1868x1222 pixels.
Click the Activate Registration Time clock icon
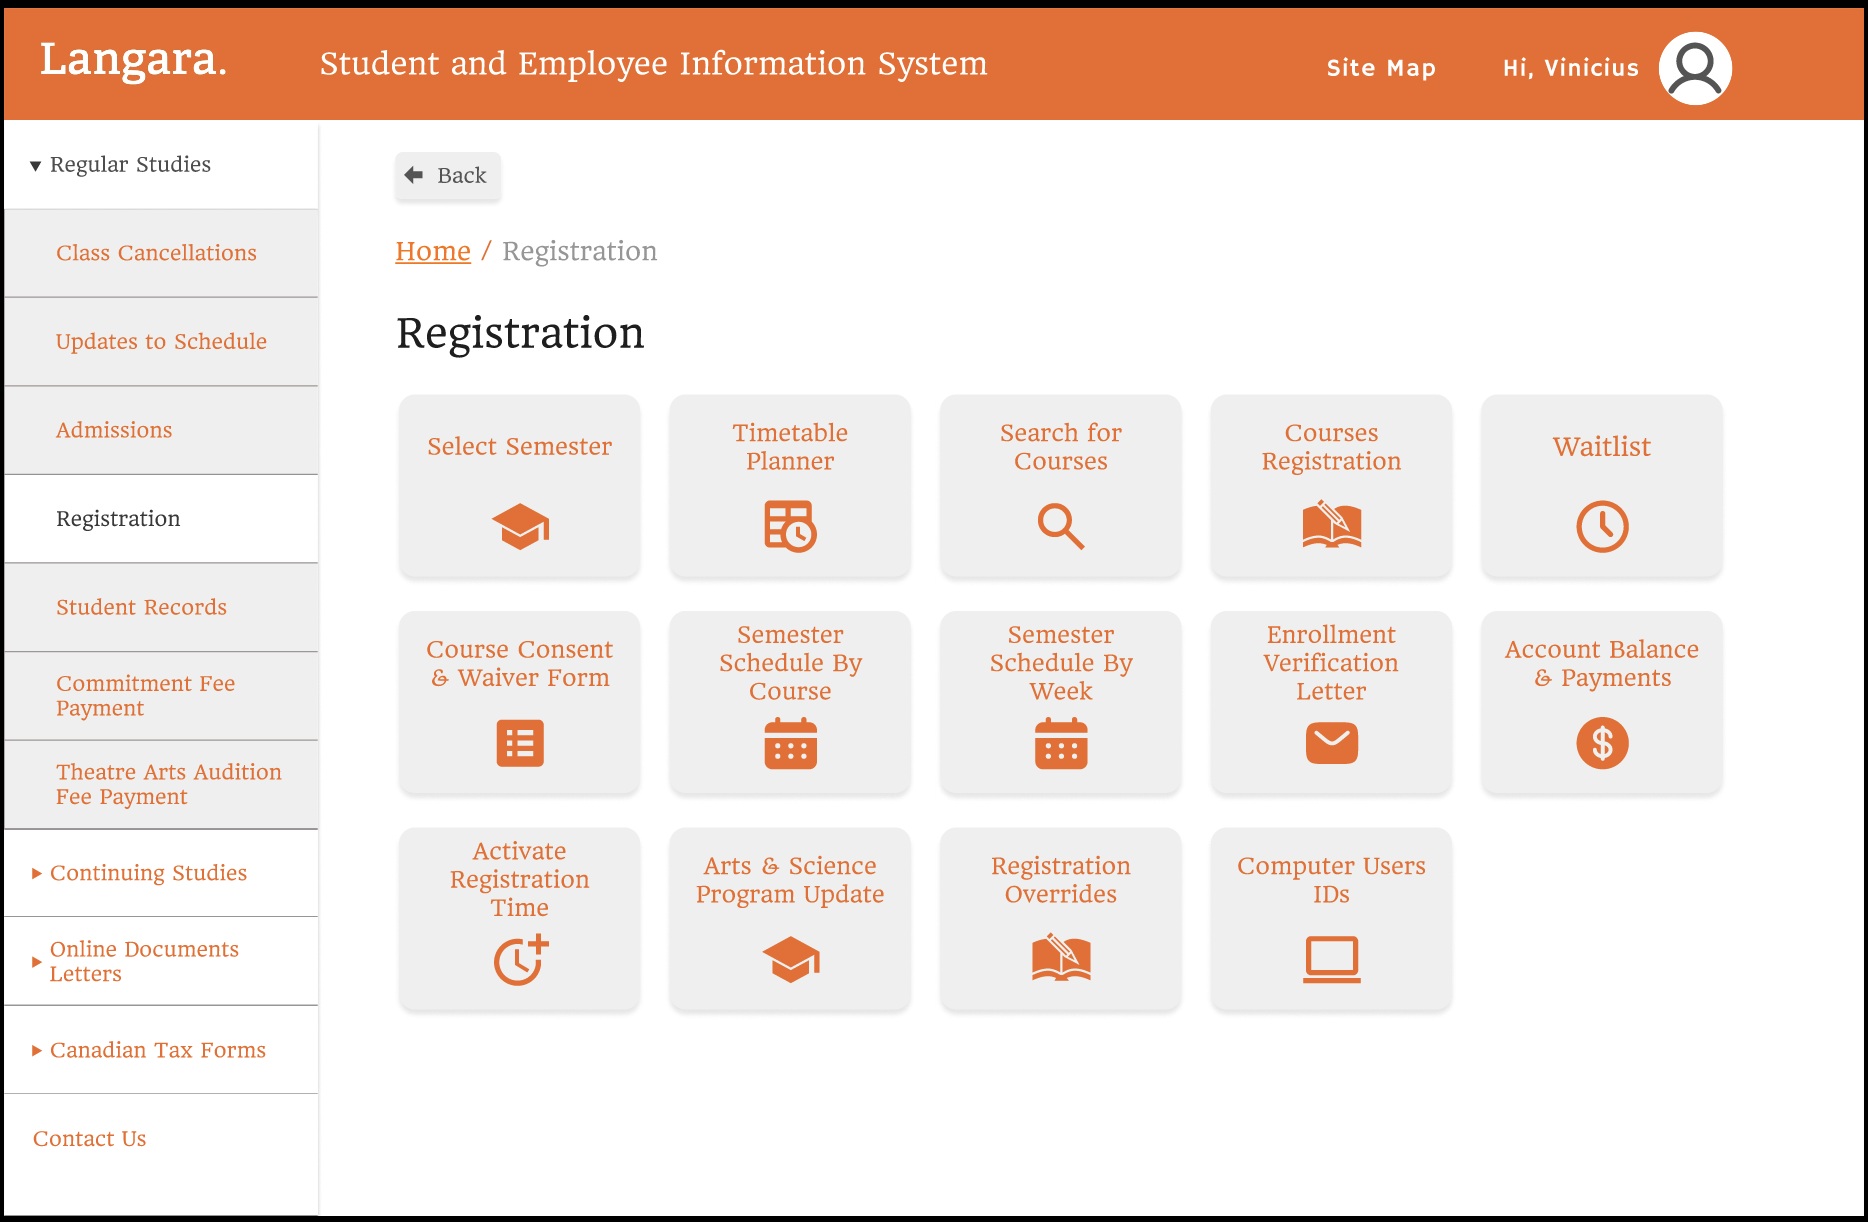(518, 960)
